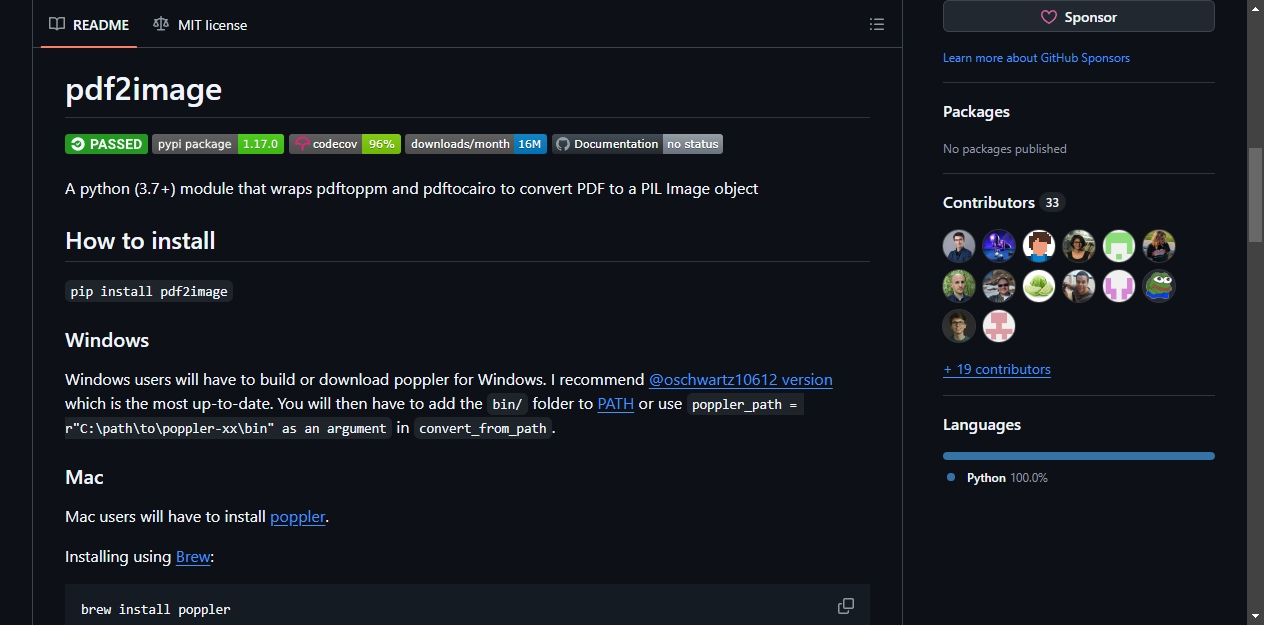Click the scales icon beside MIT license
The height and width of the screenshot is (625, 1264).
[x=161, y=24]
